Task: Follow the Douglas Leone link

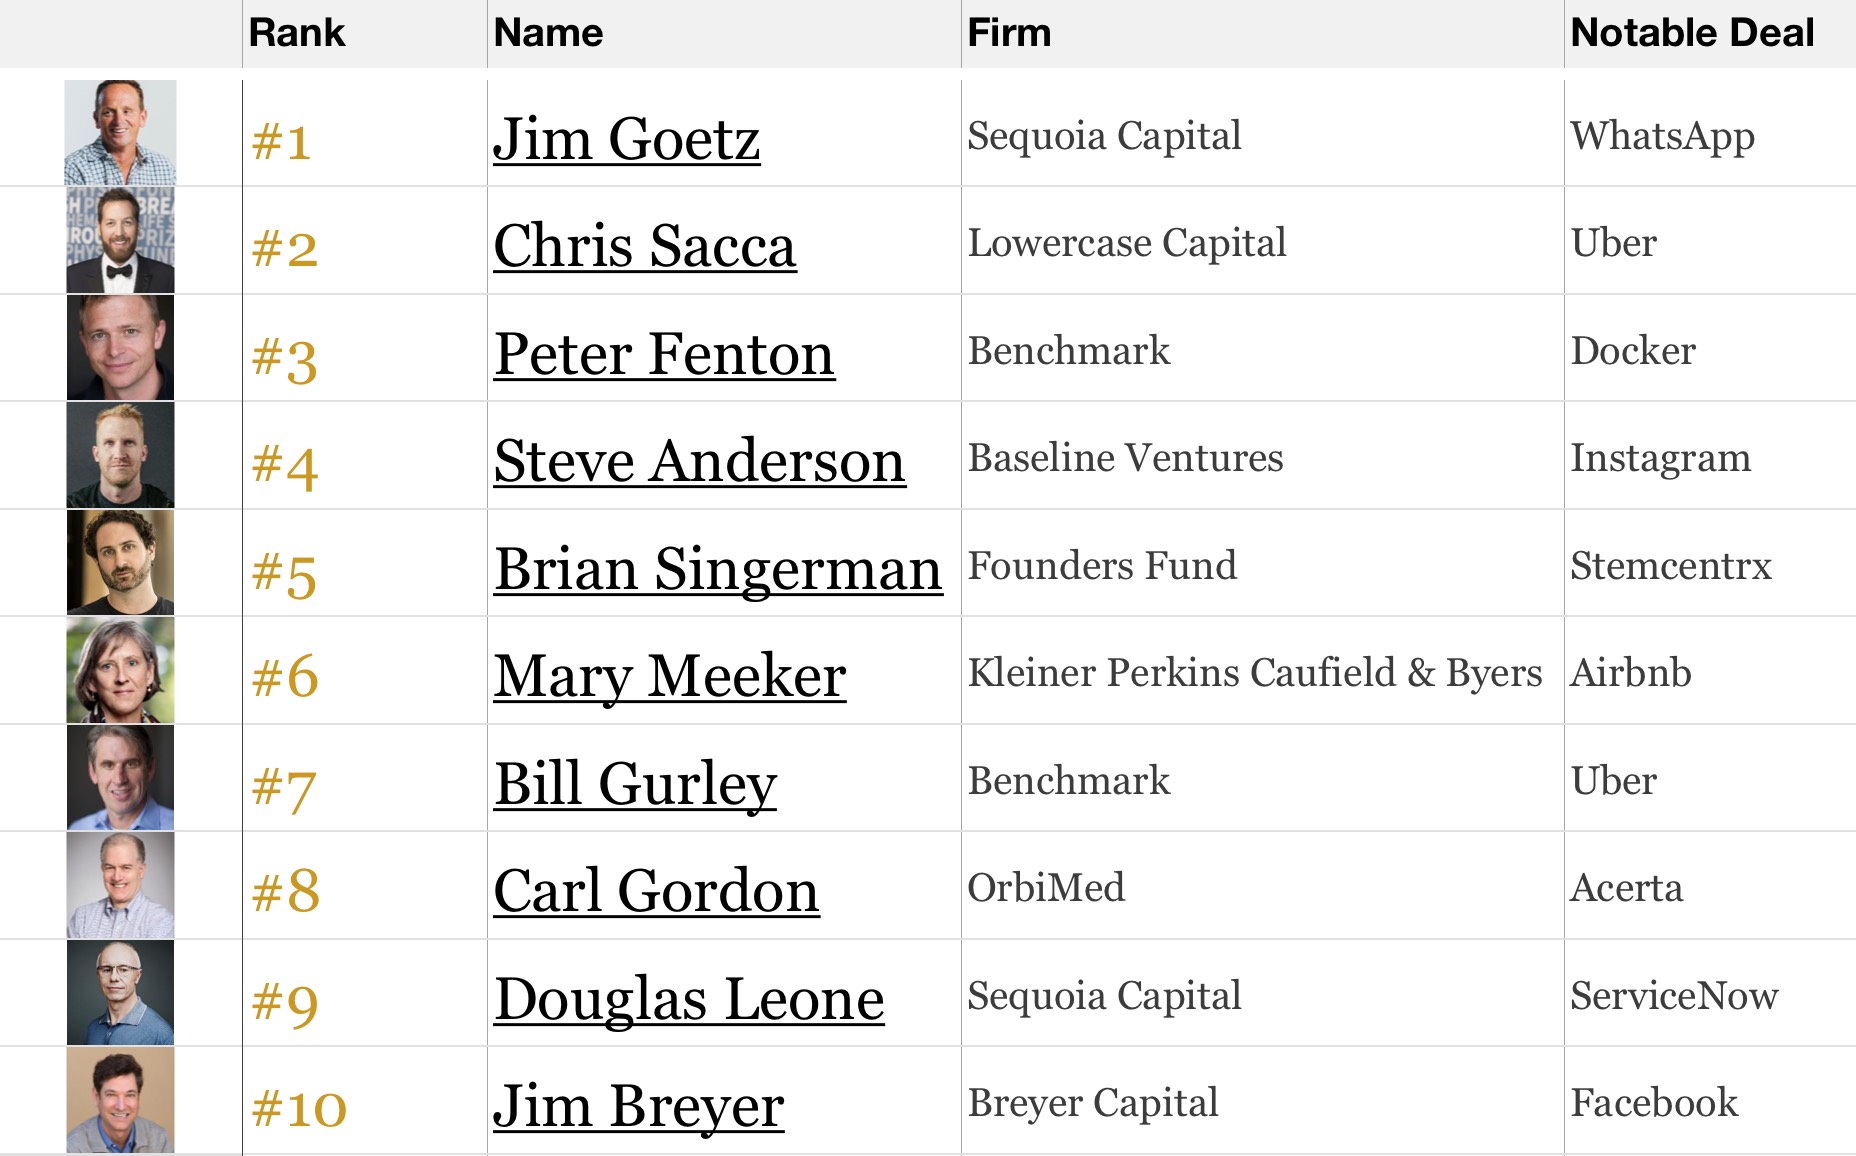Action: tap(689, 998)
